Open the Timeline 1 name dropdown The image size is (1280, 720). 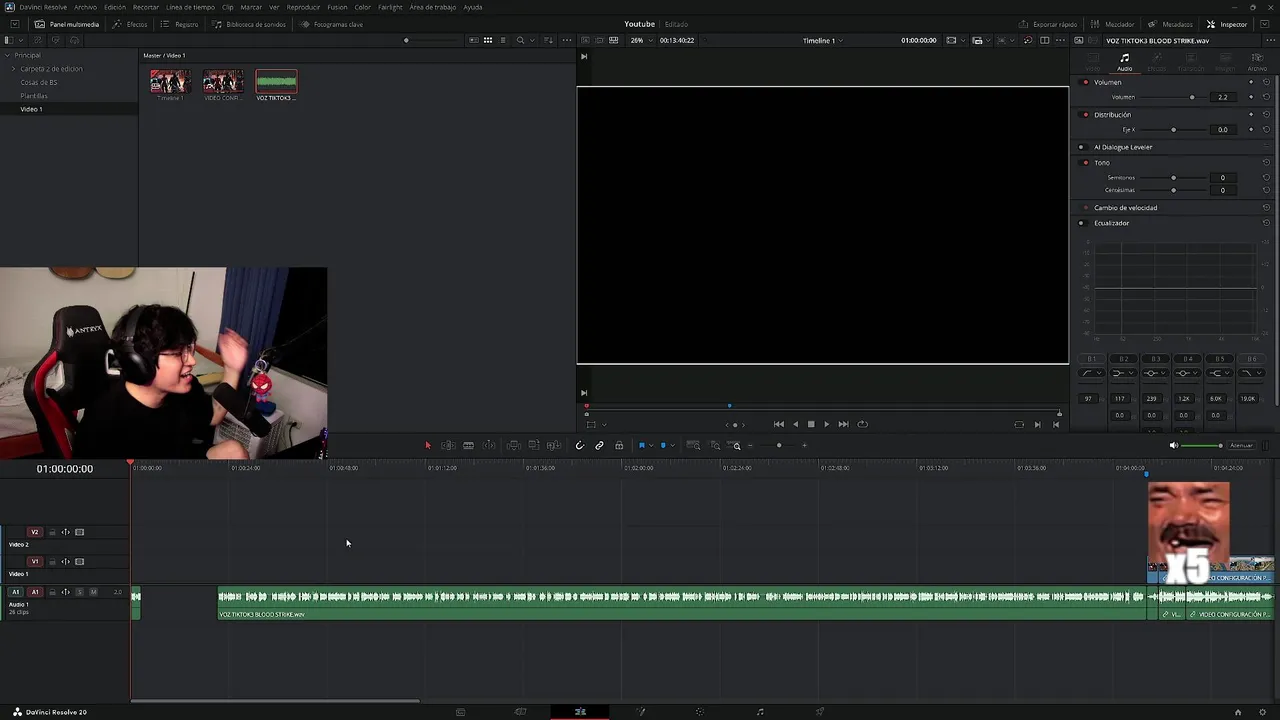click(822, 40)
